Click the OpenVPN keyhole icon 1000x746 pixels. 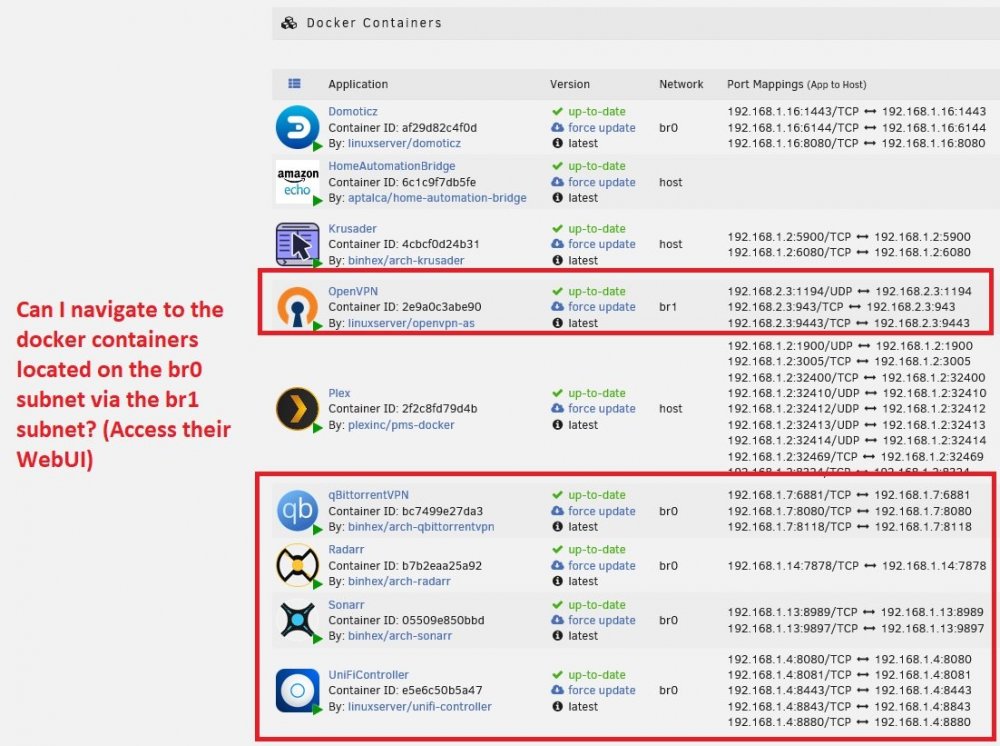(297, 307)
